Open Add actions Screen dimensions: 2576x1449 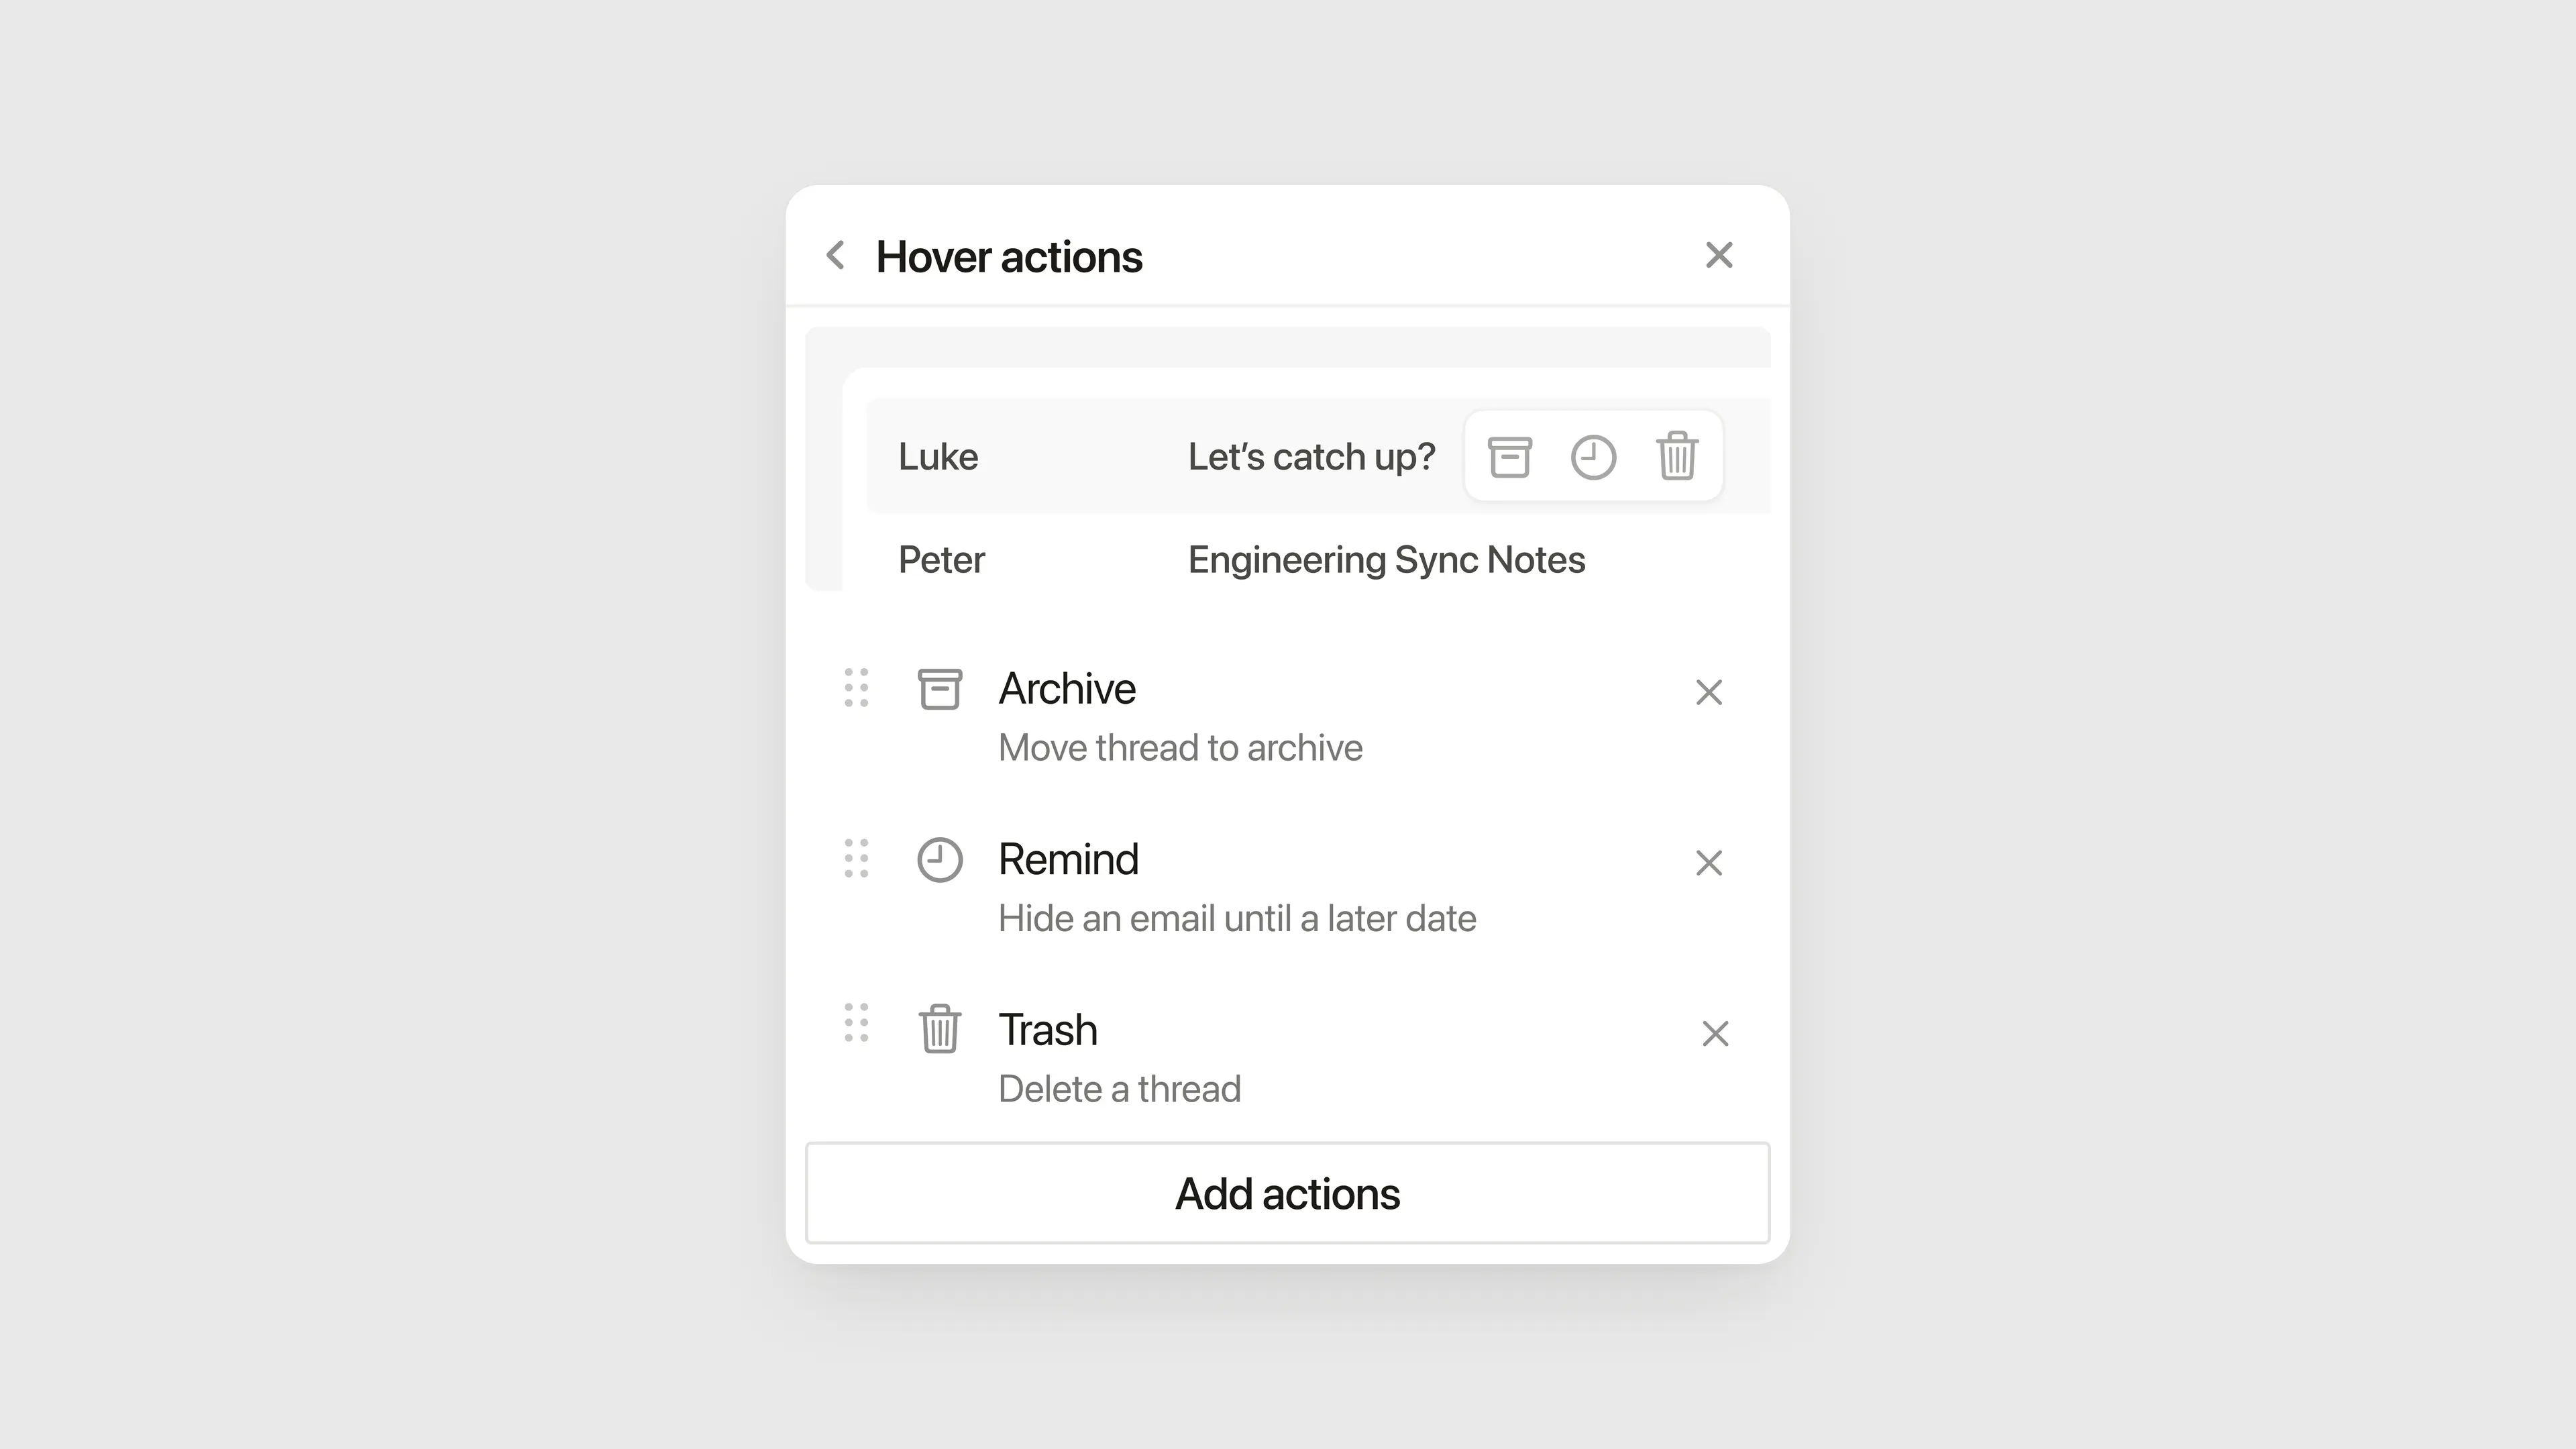tap(1287, 1192)
